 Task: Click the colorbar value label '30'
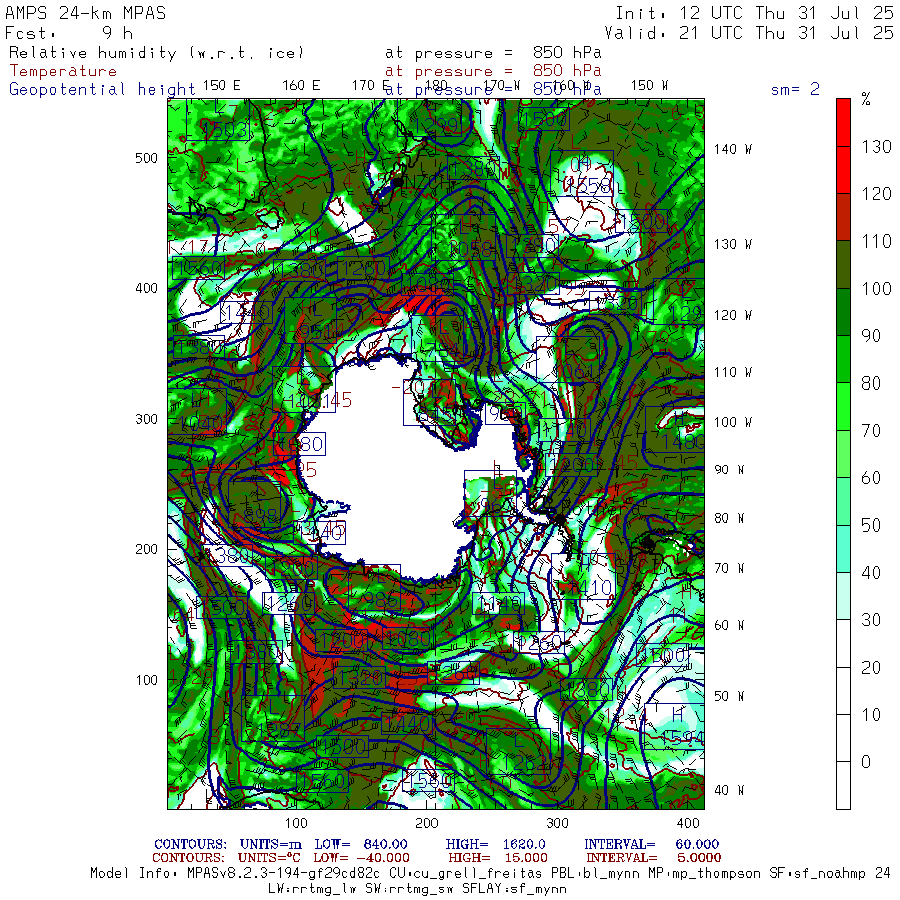coord(871,620)
